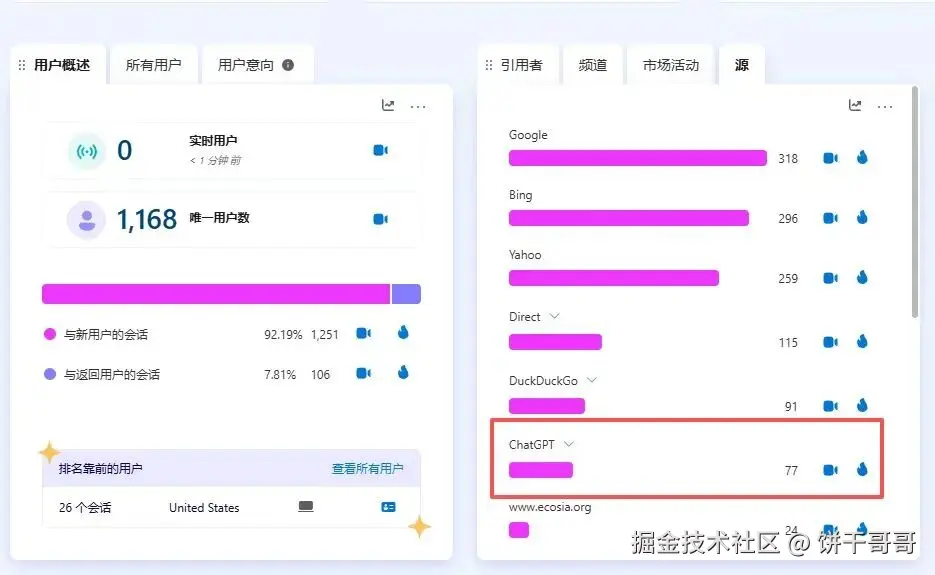Click the 与返回用户的会话 legend label

pyautogui.click(x=112, y=375)
